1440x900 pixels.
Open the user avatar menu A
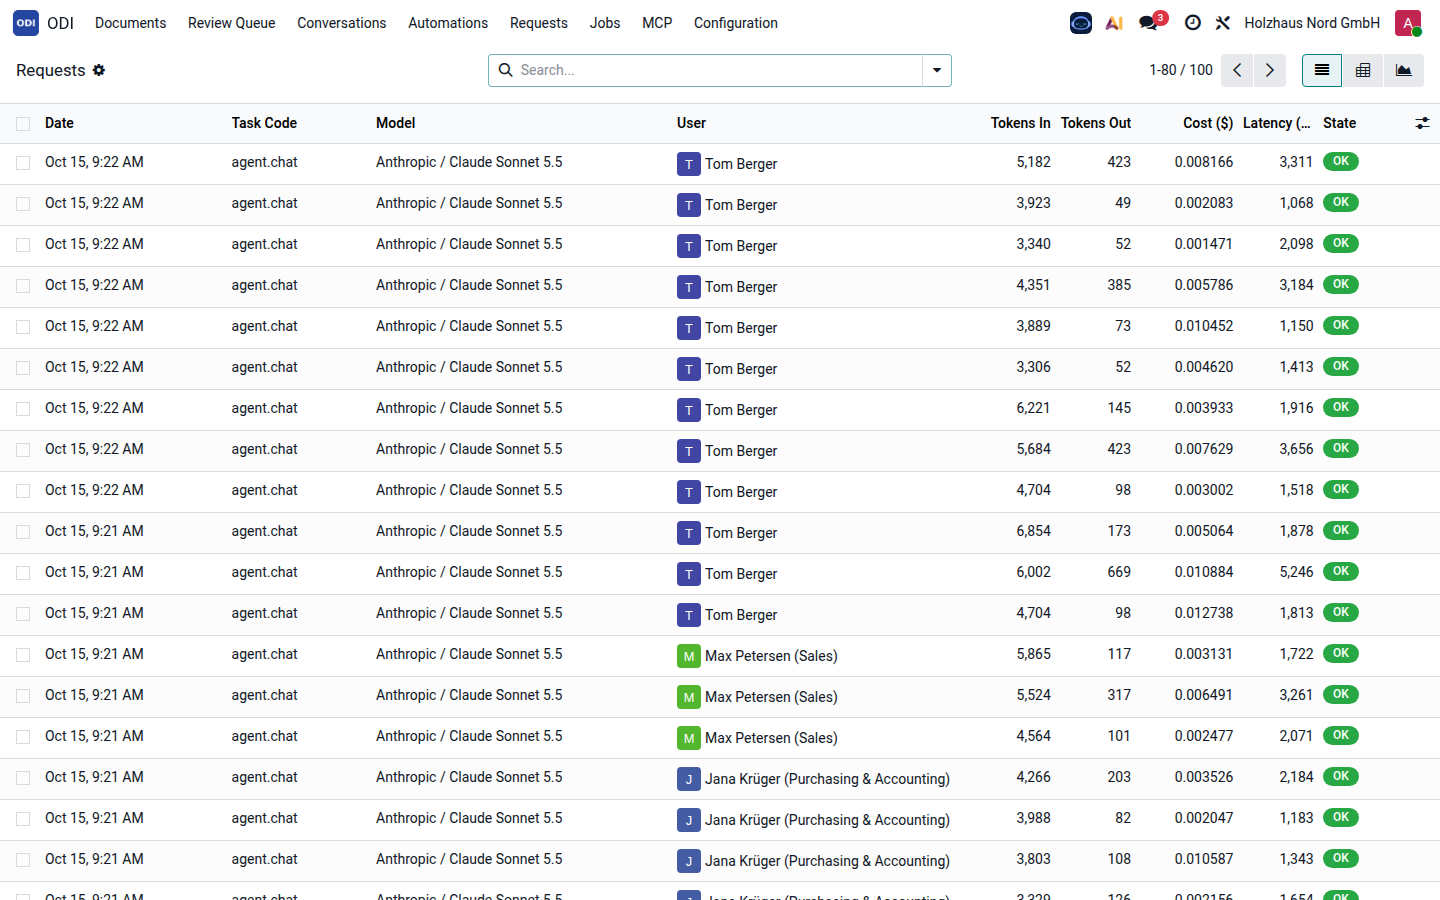click(1408, 23)
